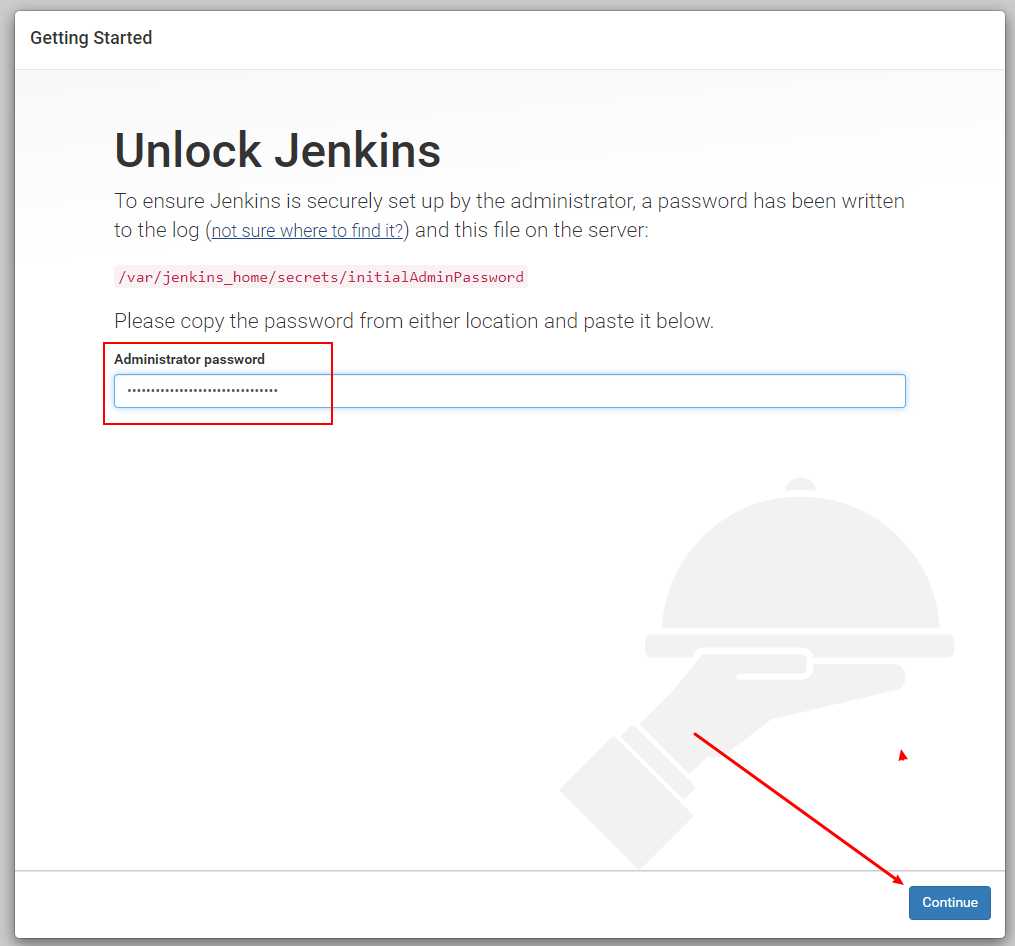Image resolution: width=1015 pixels, height=946 pixels.
Task: Click the /var/jenkins_home/secrets/initialAdminPassword path text
Action: tap(320, 277)
